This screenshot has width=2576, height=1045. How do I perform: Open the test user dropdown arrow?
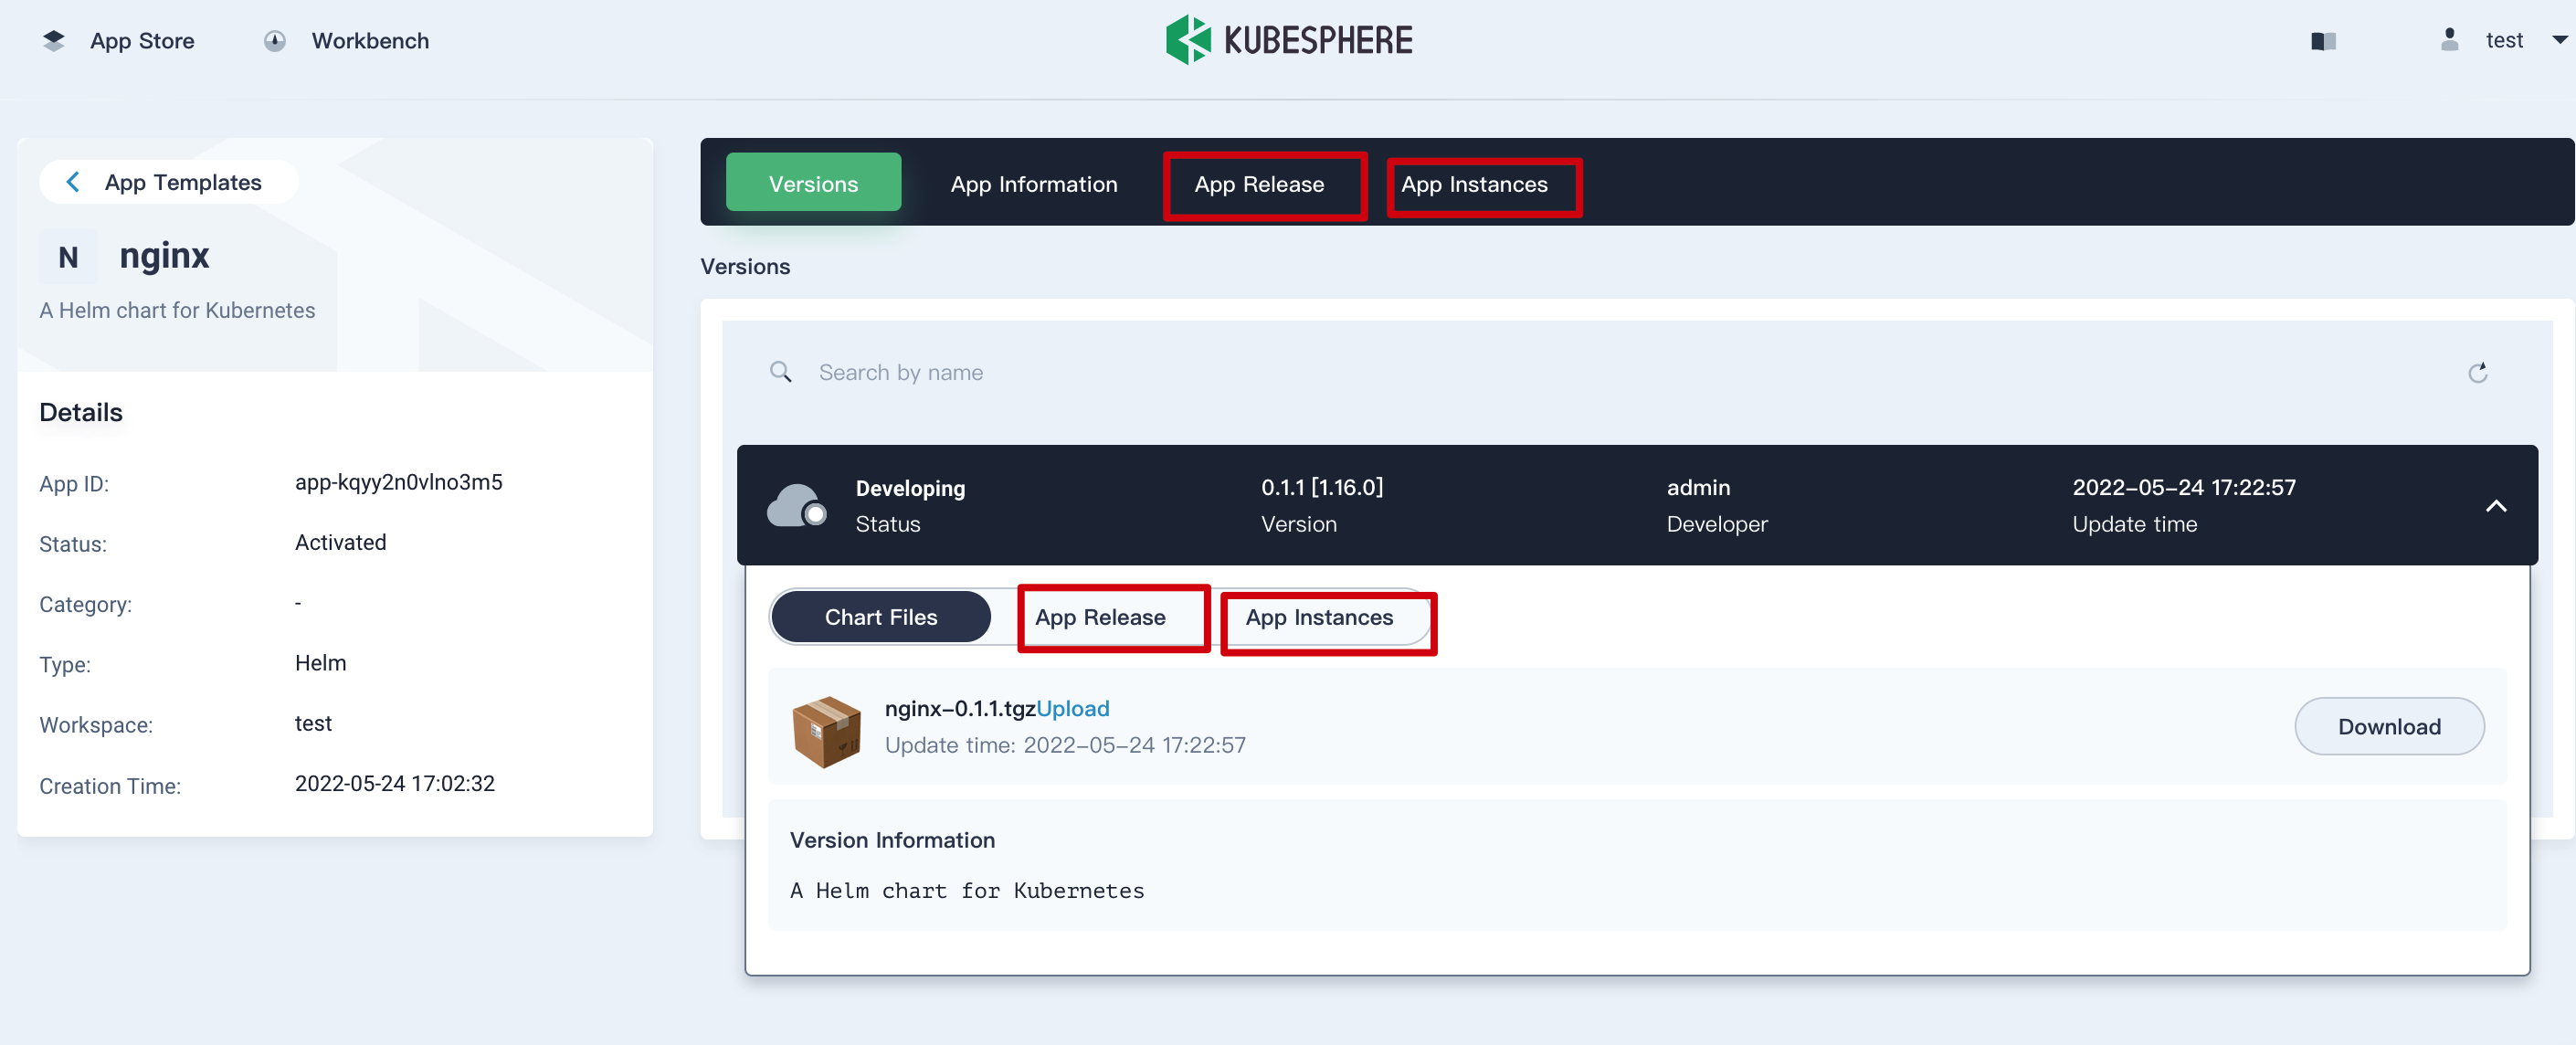click(x=2559, y=41)
